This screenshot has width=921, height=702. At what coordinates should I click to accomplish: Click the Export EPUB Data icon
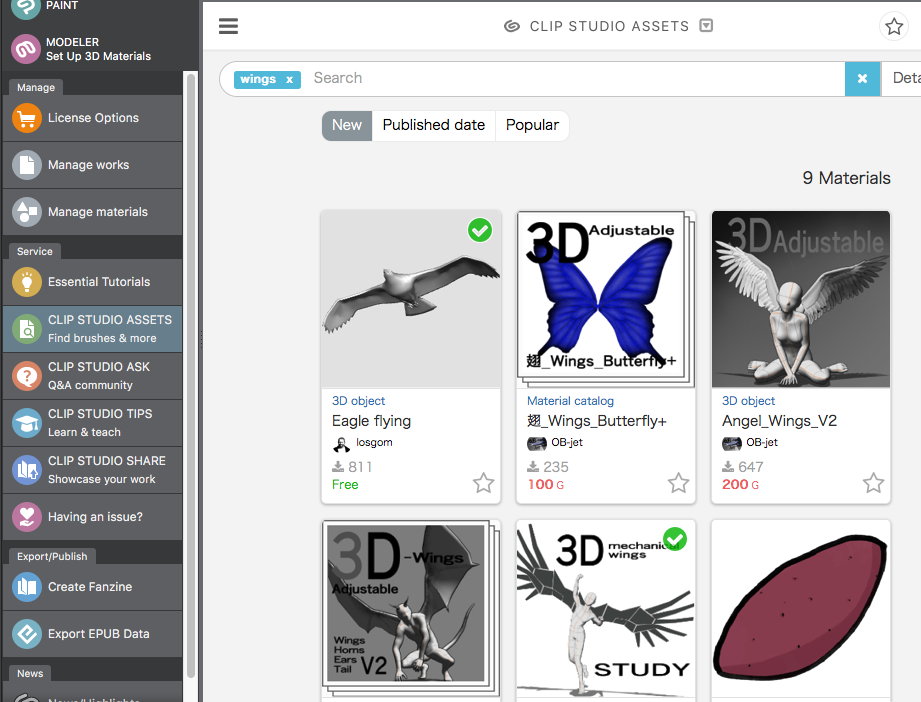coord(26,634)
